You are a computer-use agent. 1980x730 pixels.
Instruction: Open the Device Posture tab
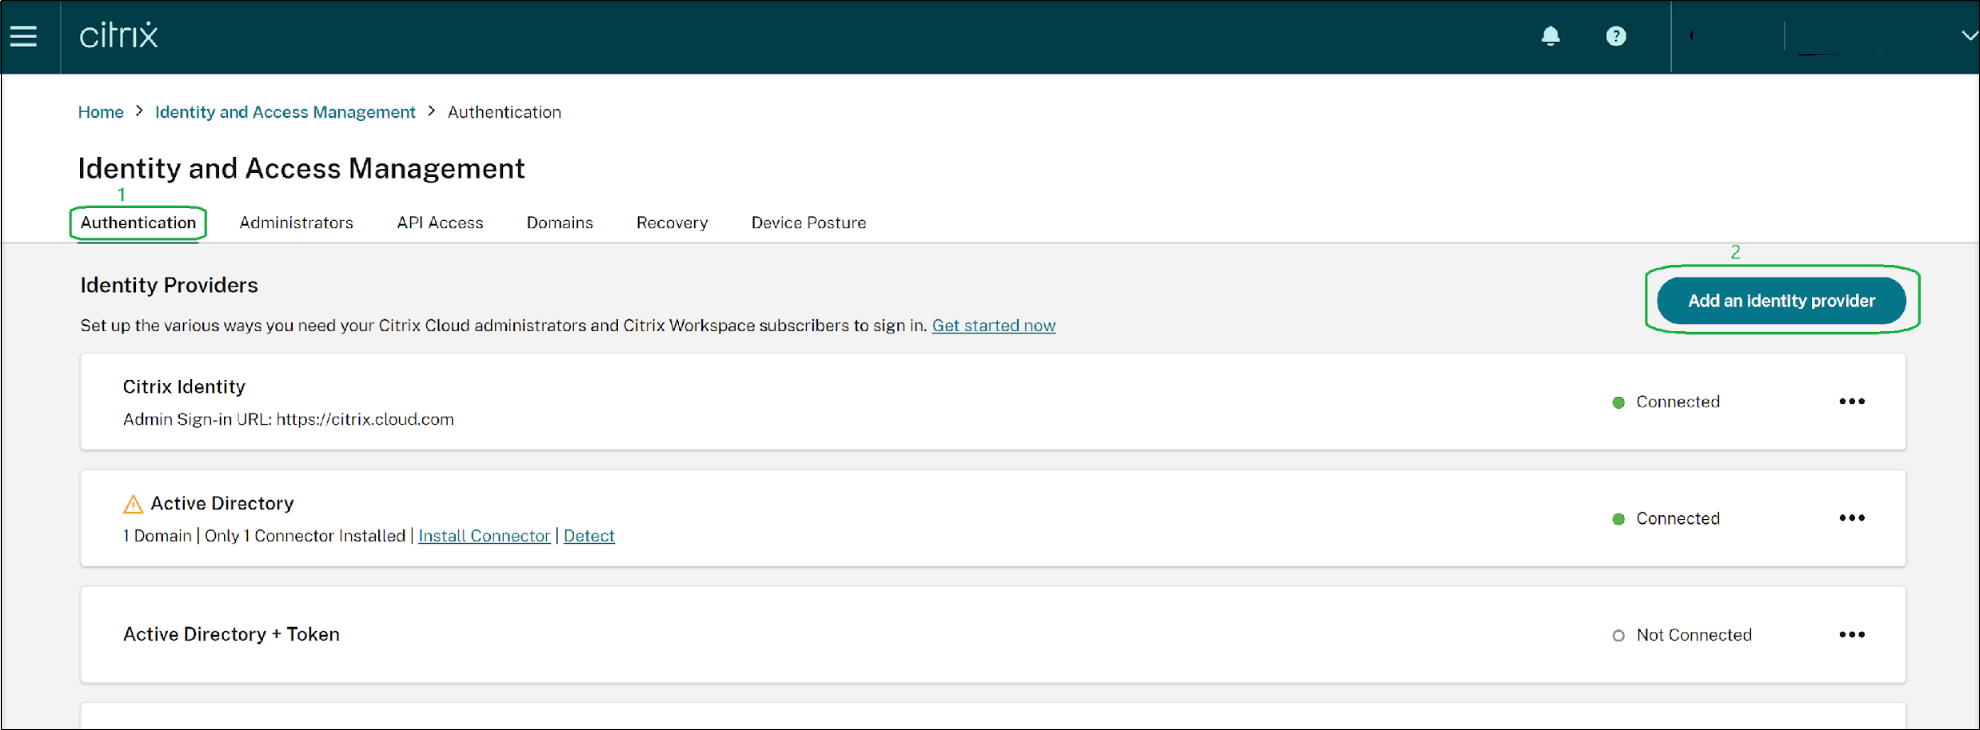(808, 223)
